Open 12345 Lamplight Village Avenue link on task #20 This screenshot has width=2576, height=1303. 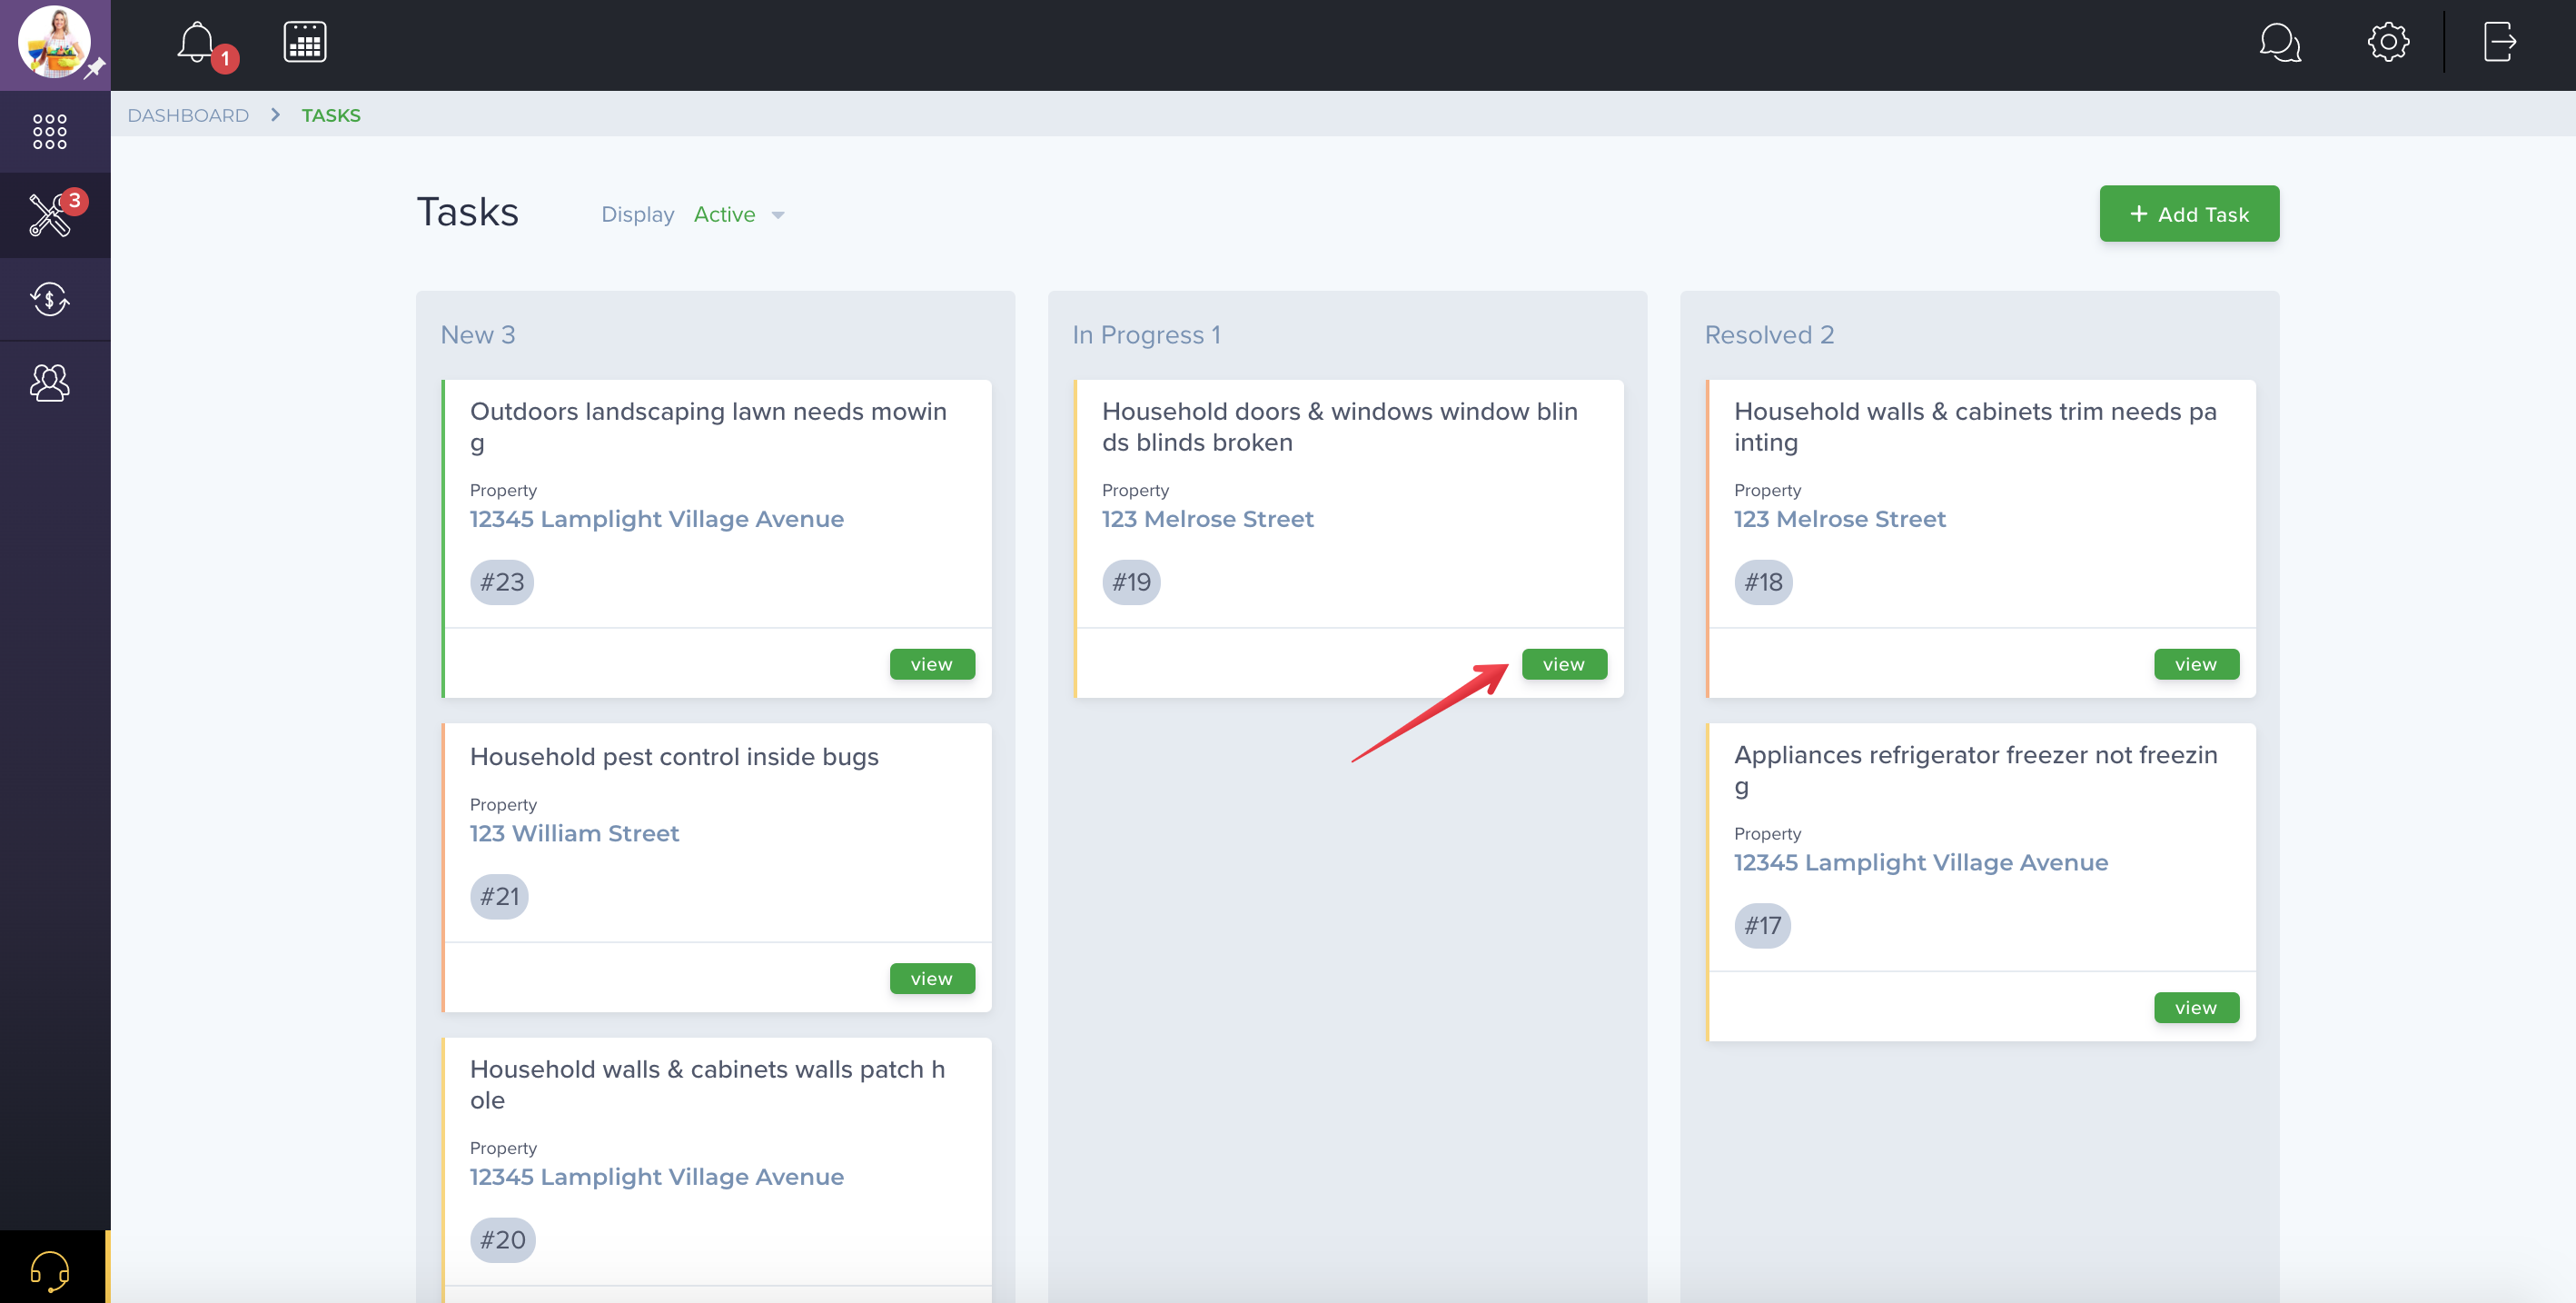point(657,1176)
